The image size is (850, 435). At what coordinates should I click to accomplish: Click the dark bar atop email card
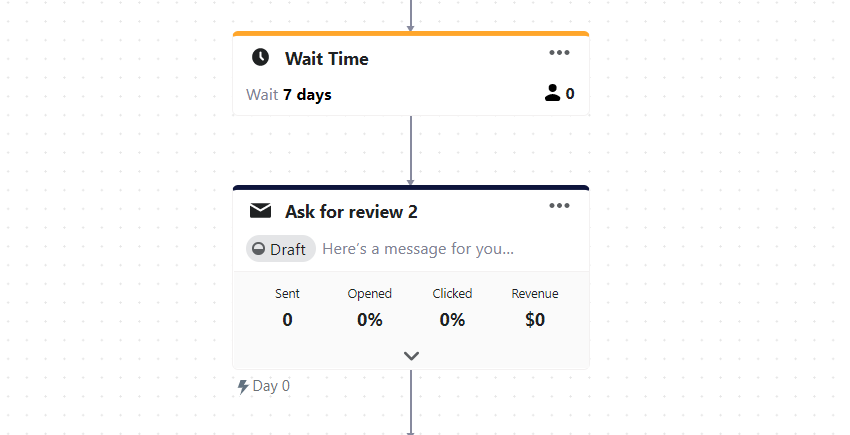[x=411, y=187]
